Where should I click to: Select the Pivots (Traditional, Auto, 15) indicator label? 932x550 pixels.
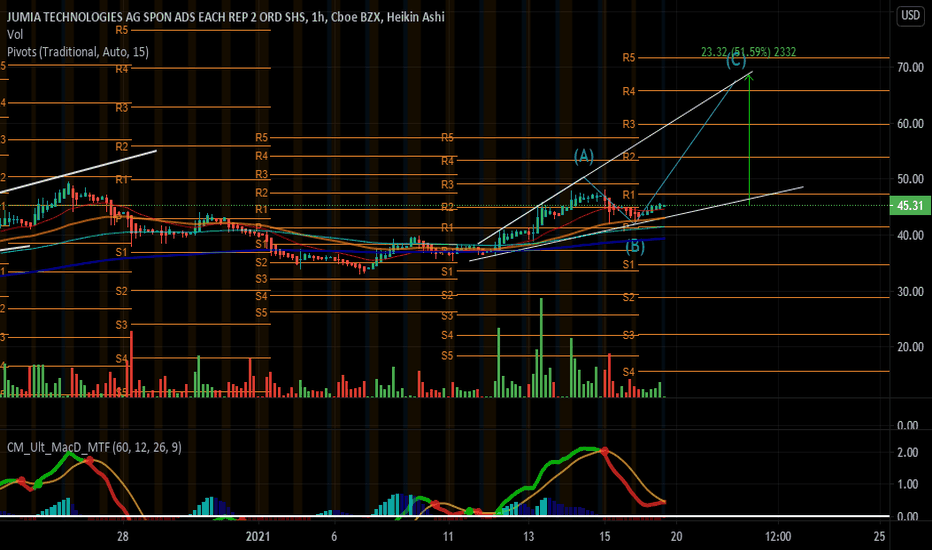[78, 52]
